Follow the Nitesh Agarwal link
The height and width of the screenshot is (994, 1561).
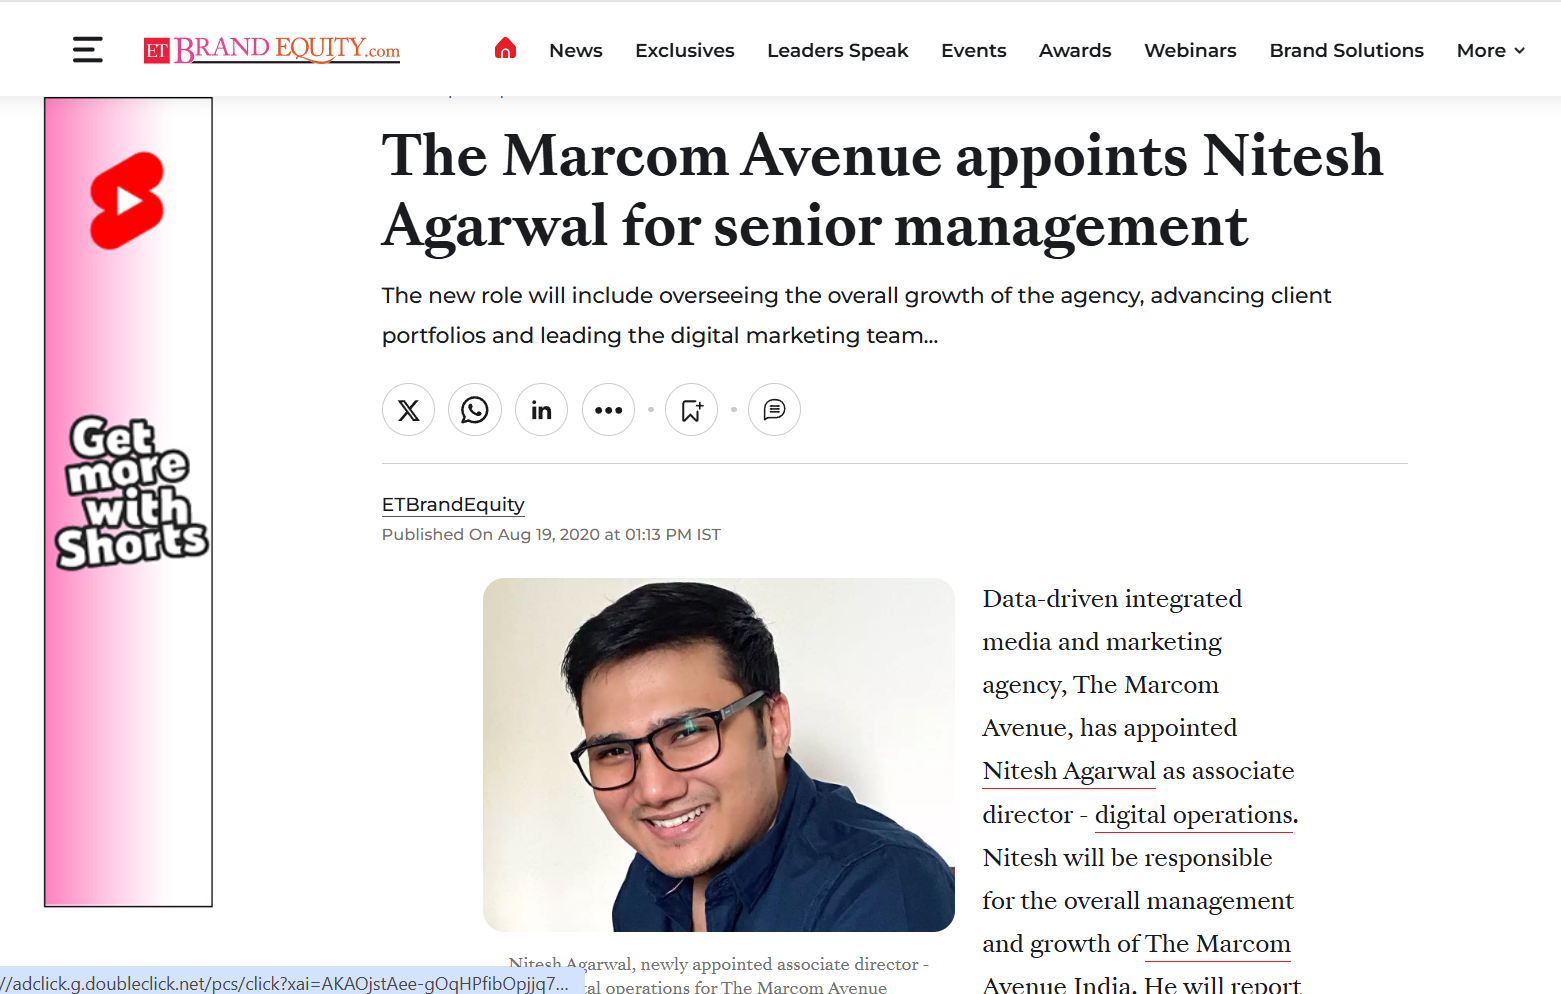tap(1069, 771)
